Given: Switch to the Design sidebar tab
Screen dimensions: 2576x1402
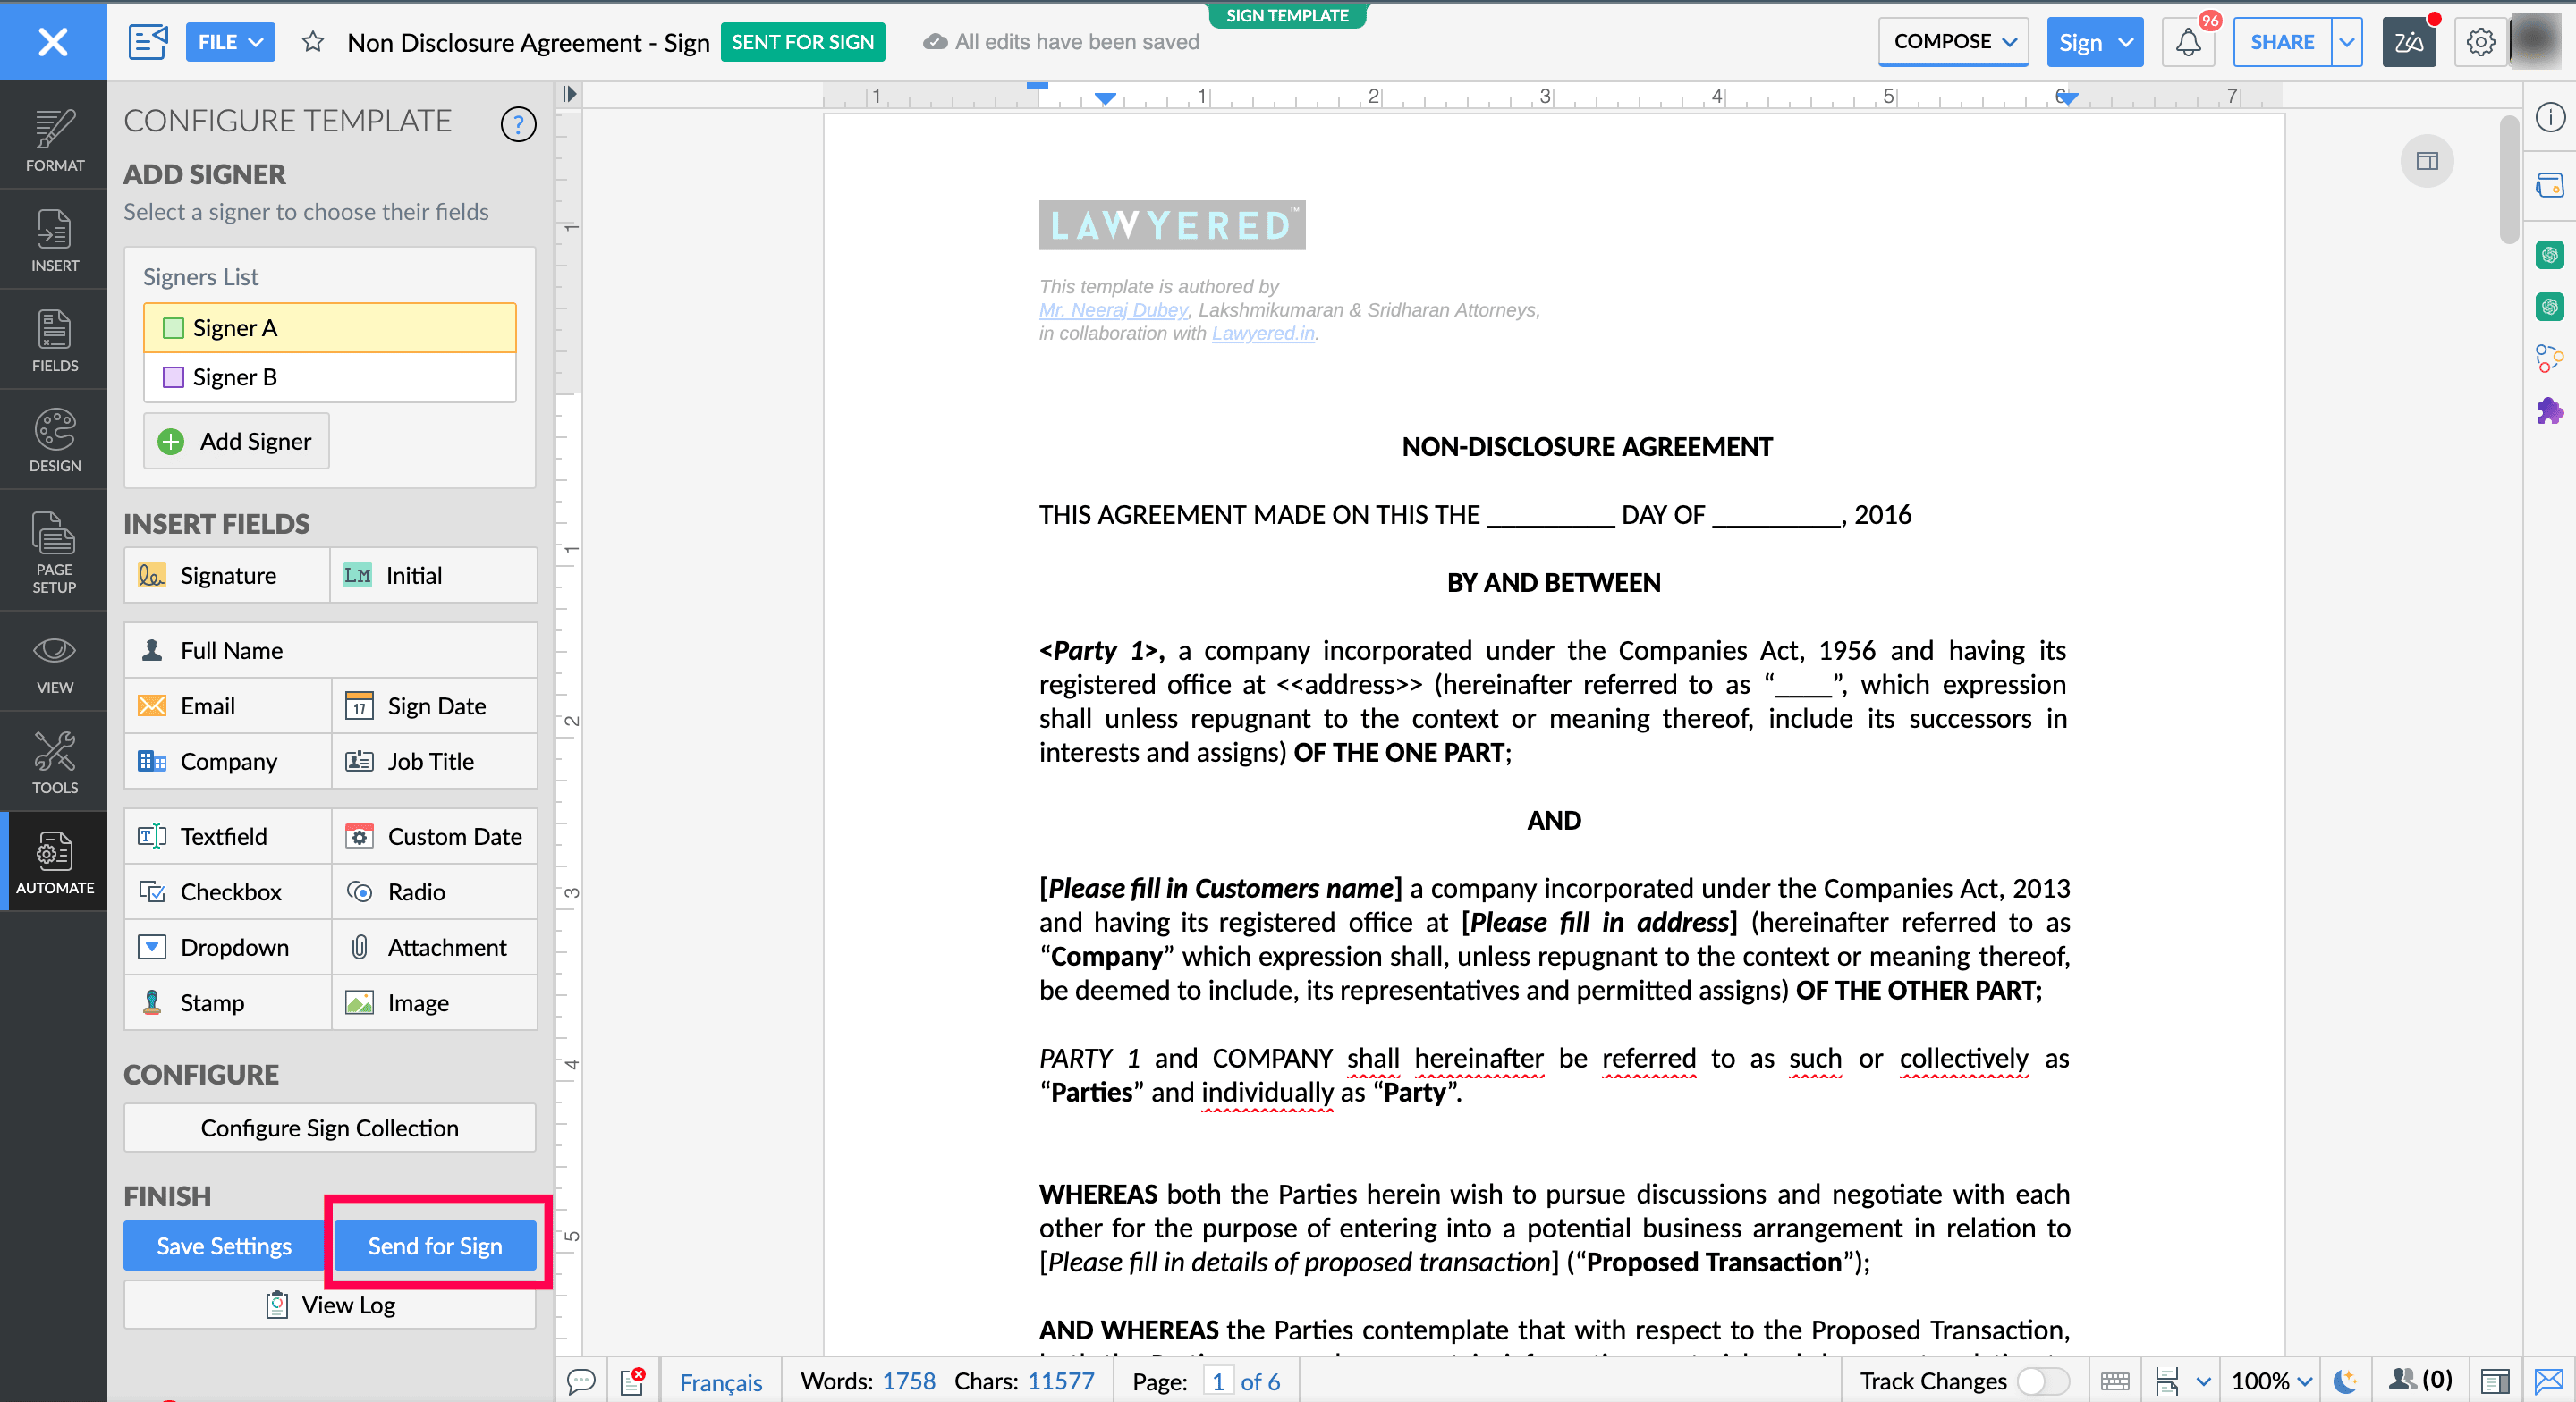Looking at the screenshot, I should 54,440.
